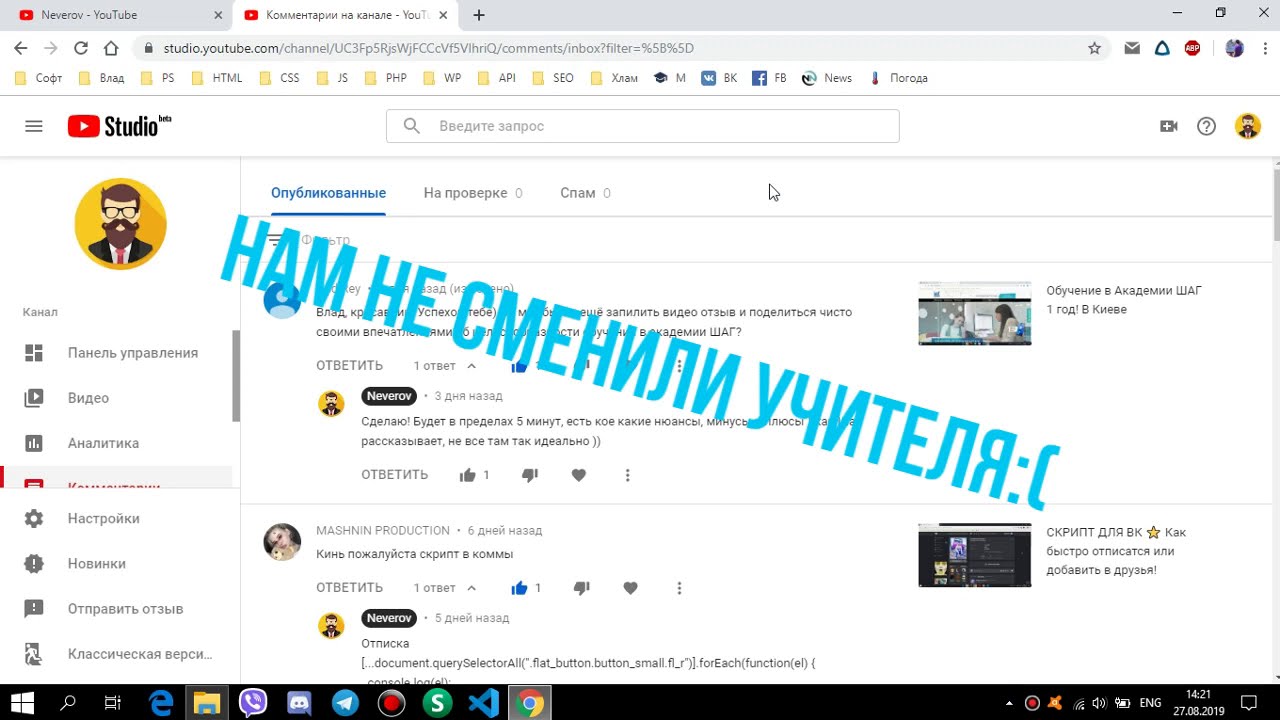Collapse the 1 ответ thread under MASHNIN comment
The width and height of the screenshot is (1280, 720).
click(x=445, y=588)
